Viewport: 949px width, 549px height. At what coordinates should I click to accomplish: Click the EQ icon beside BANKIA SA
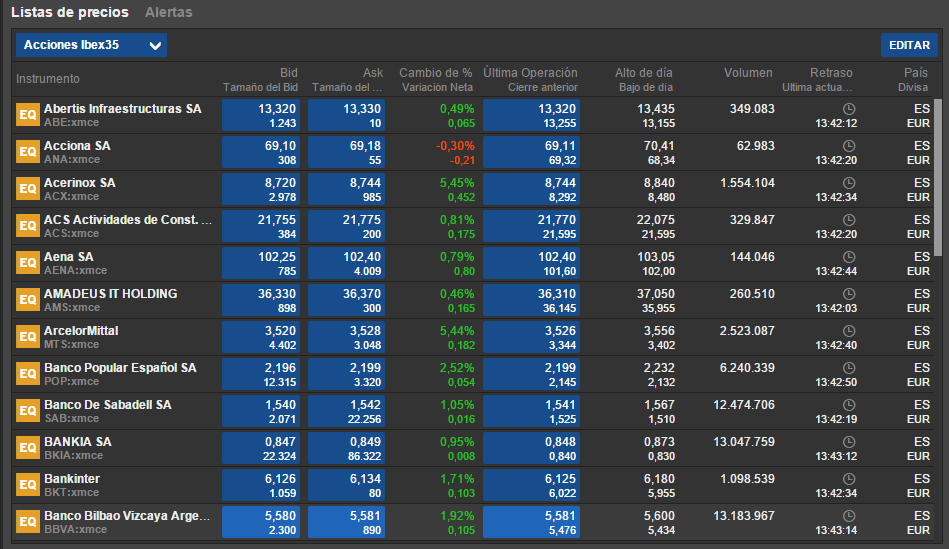(x=28, y=447)
